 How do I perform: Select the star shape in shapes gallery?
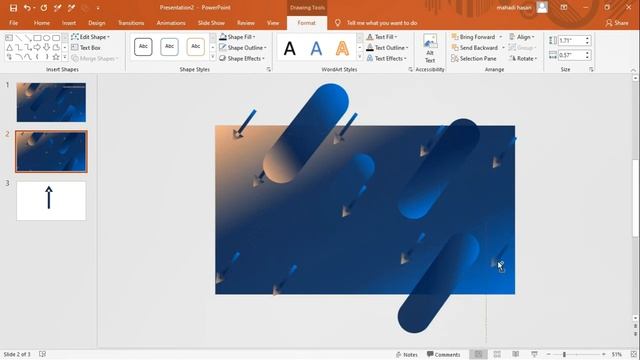[x=56, y=57]
